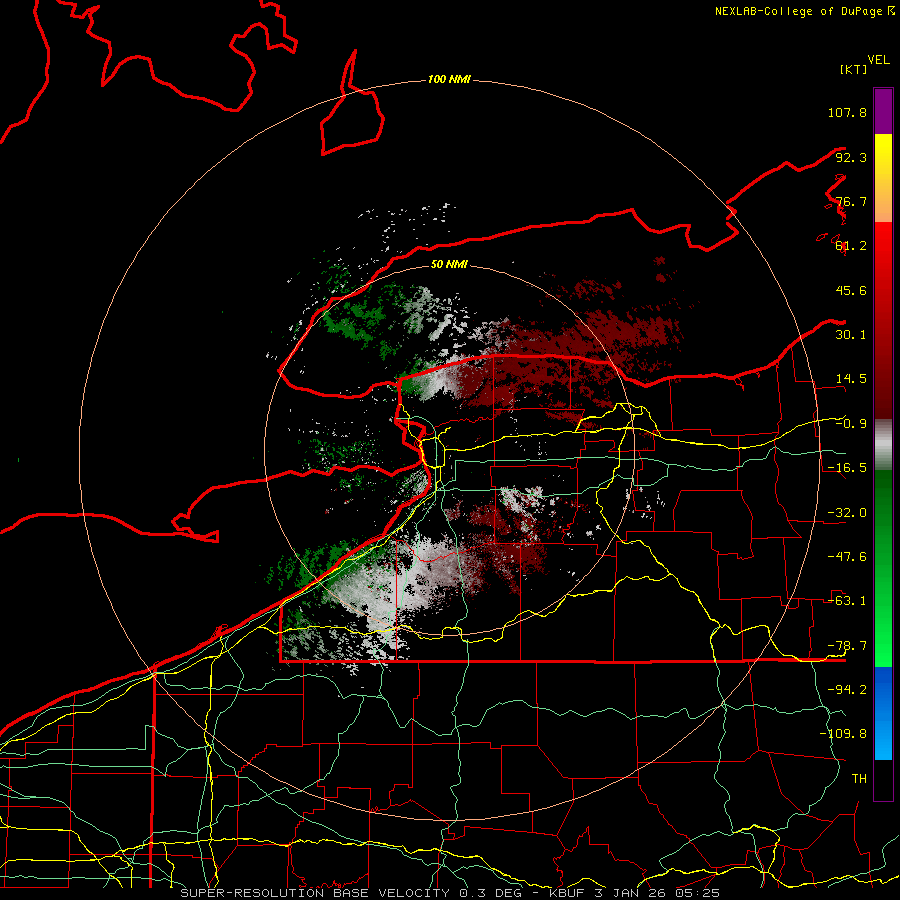Select the 14.5 scale value
The height and width of the screenshot is (900, 900).
[x=851, y=379]
